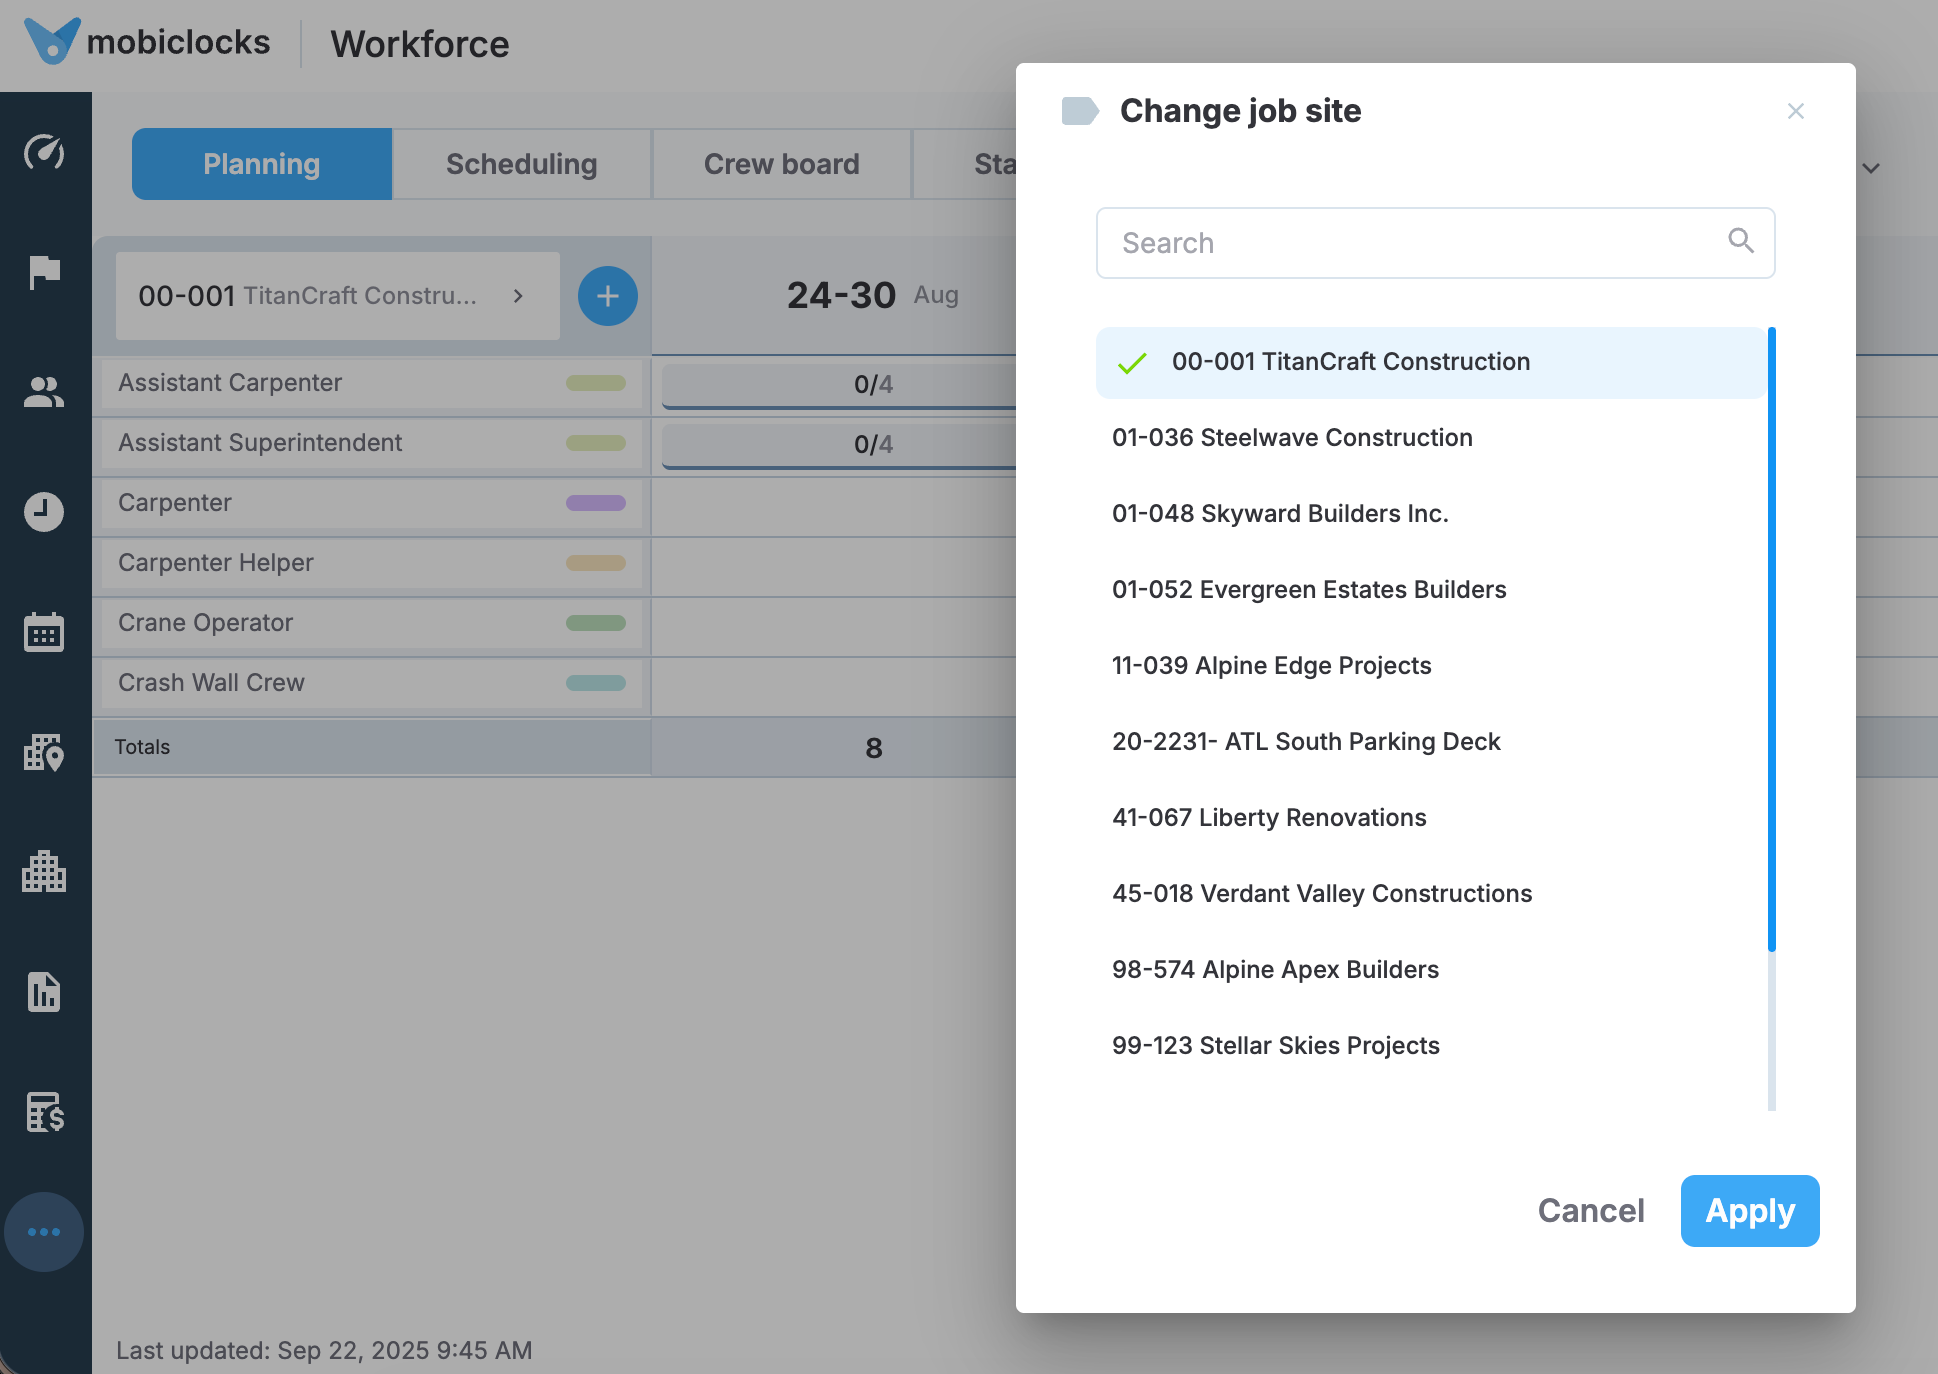The width and height of the screenshot is (1938, 1374).
Task: Click the flag icon in sidebar
Action: pos(44,272)
